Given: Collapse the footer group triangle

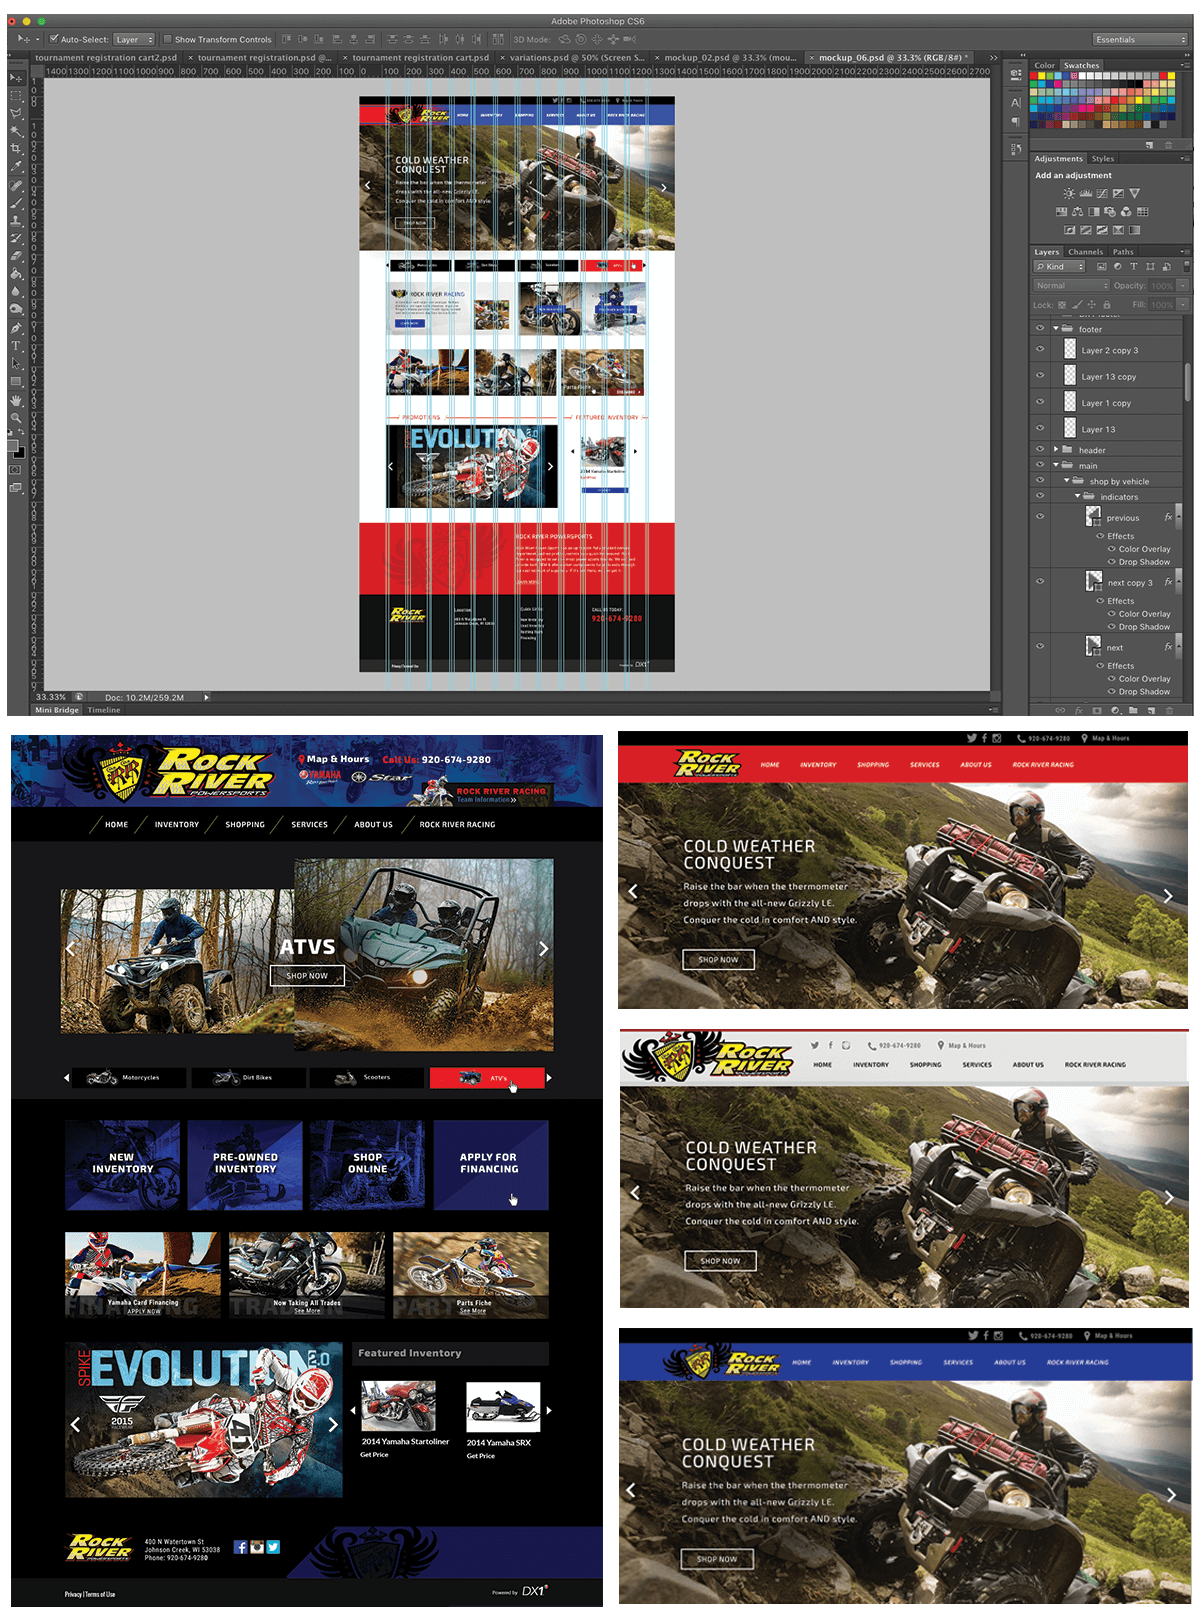Looking at the screenshot, I should (1055, 328).
